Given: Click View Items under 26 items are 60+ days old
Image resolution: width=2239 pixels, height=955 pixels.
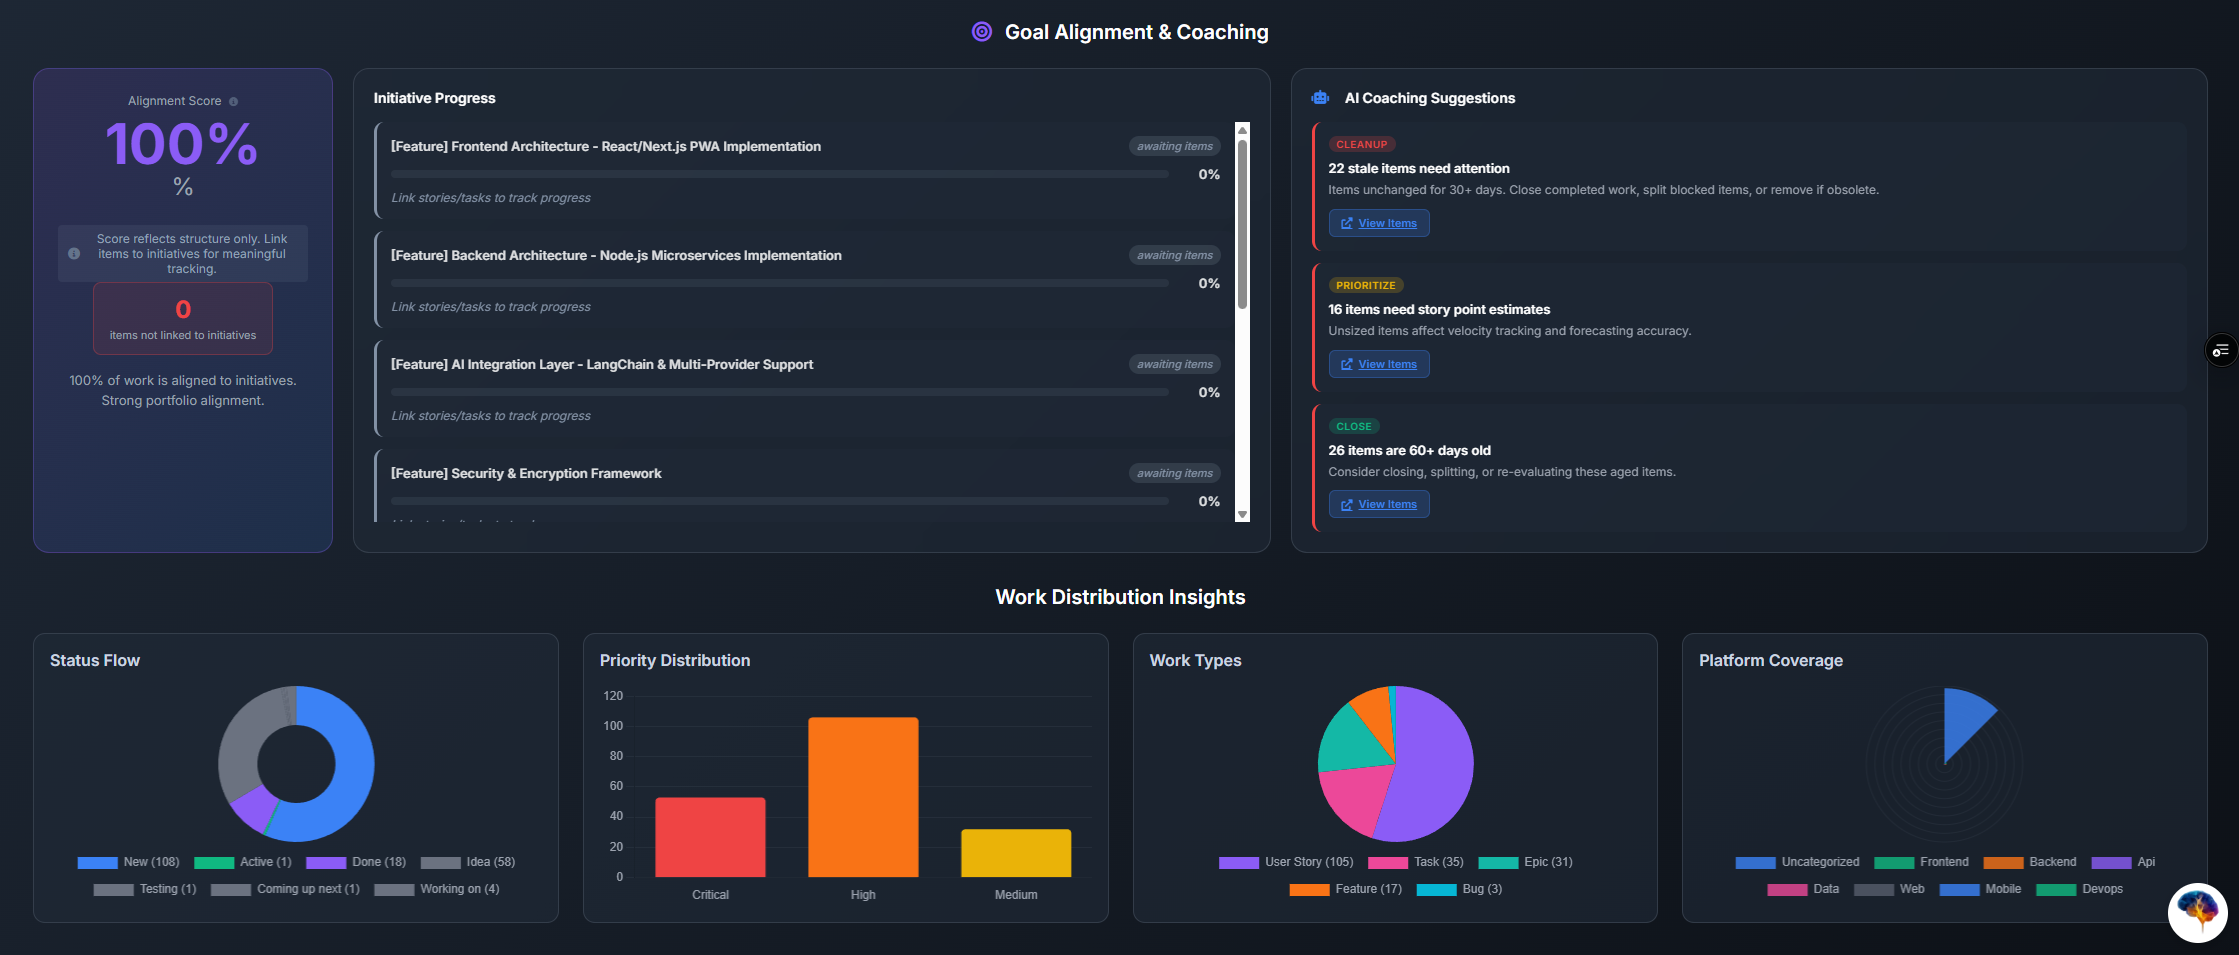Looking at the screenshot, I should (1379, 503).
